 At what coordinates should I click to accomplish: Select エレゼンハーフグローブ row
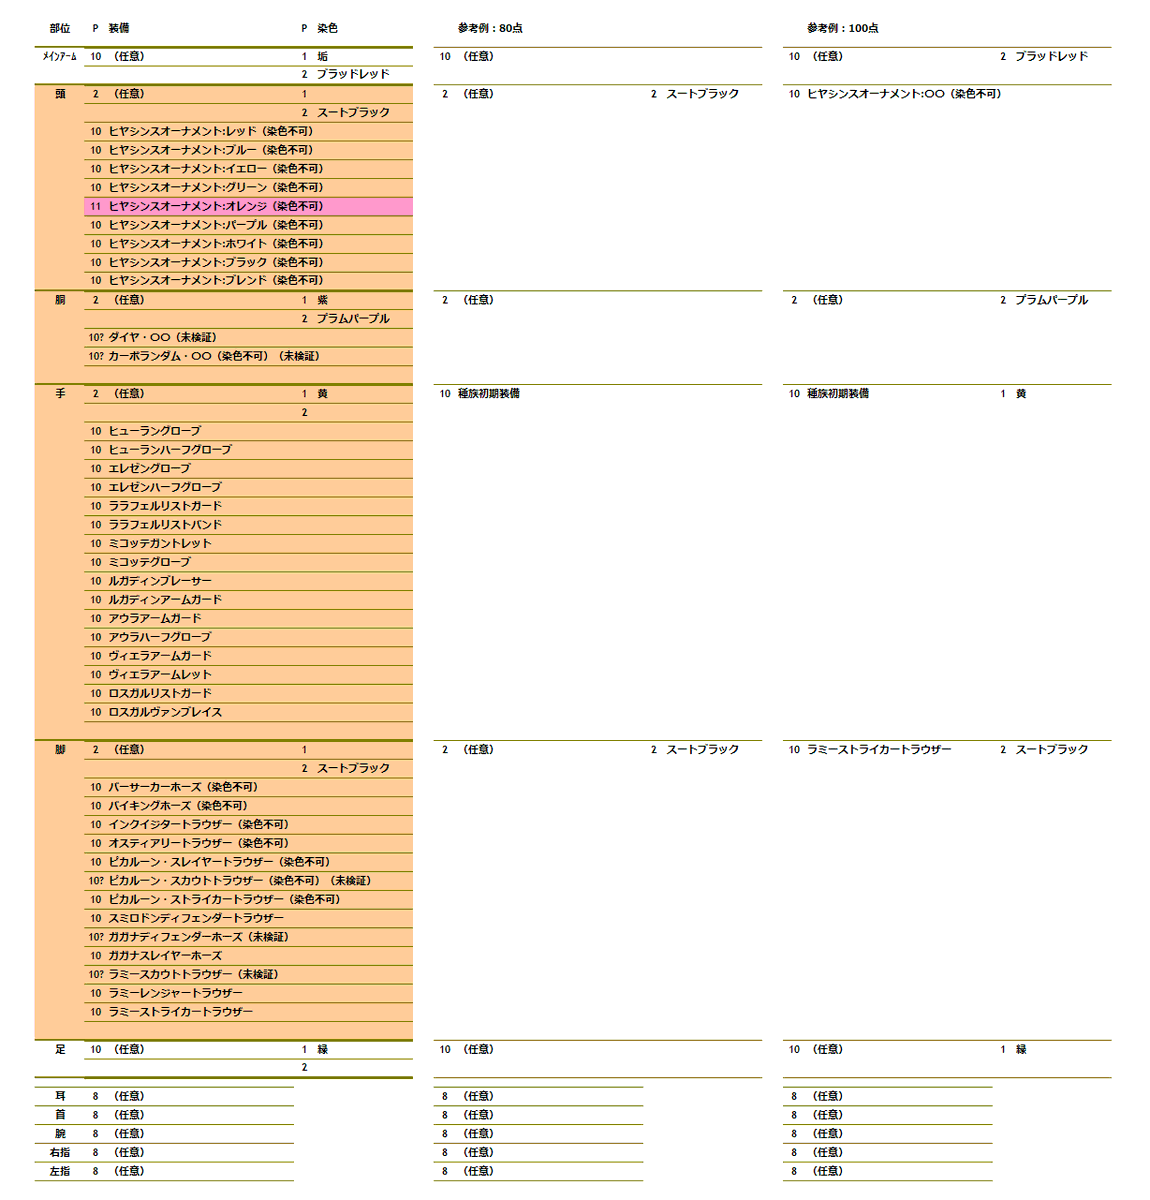248,487
